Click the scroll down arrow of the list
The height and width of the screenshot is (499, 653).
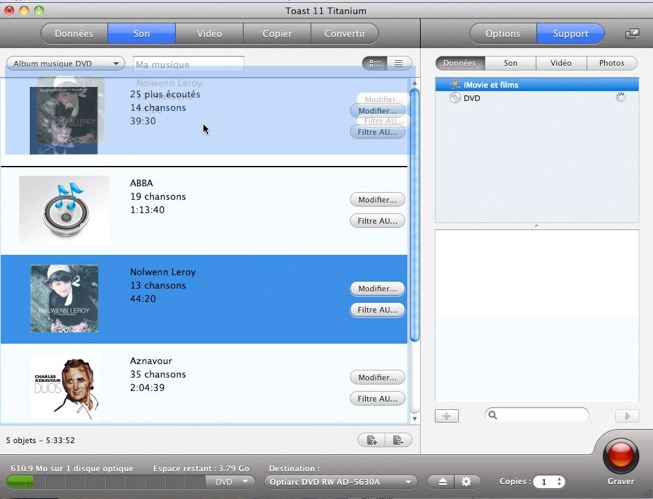click(x=414, y=419)
